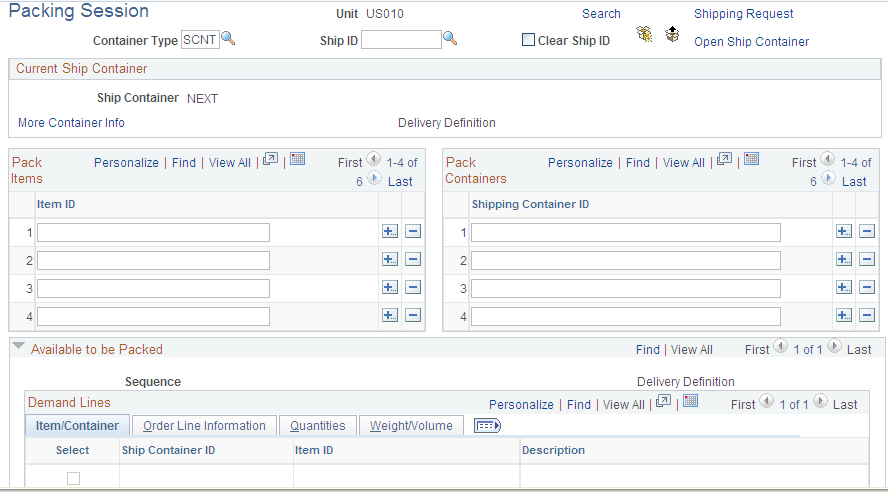Click Item ID field in row 1
This screenshot has width=888, height=492.
point(153,232)
